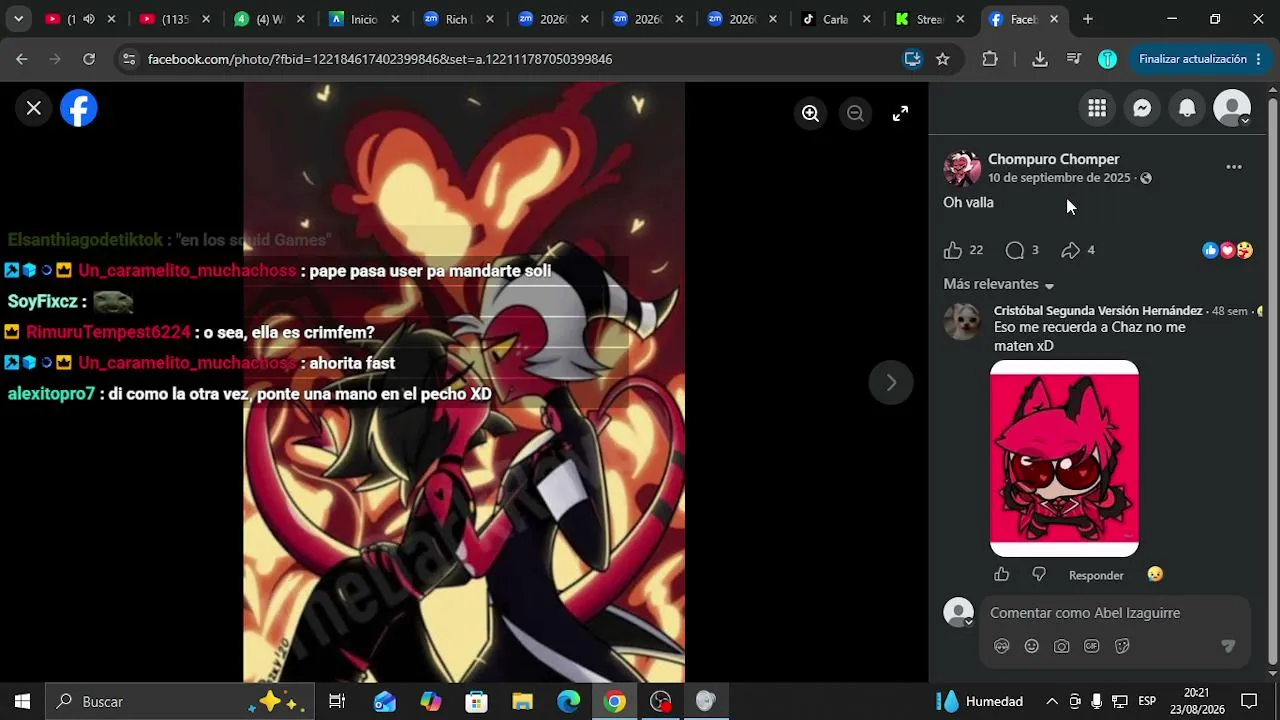Switch to the YouTube (1135 tab
The height and width of the screenshot is (720, 1280).
tap(175, 19)
